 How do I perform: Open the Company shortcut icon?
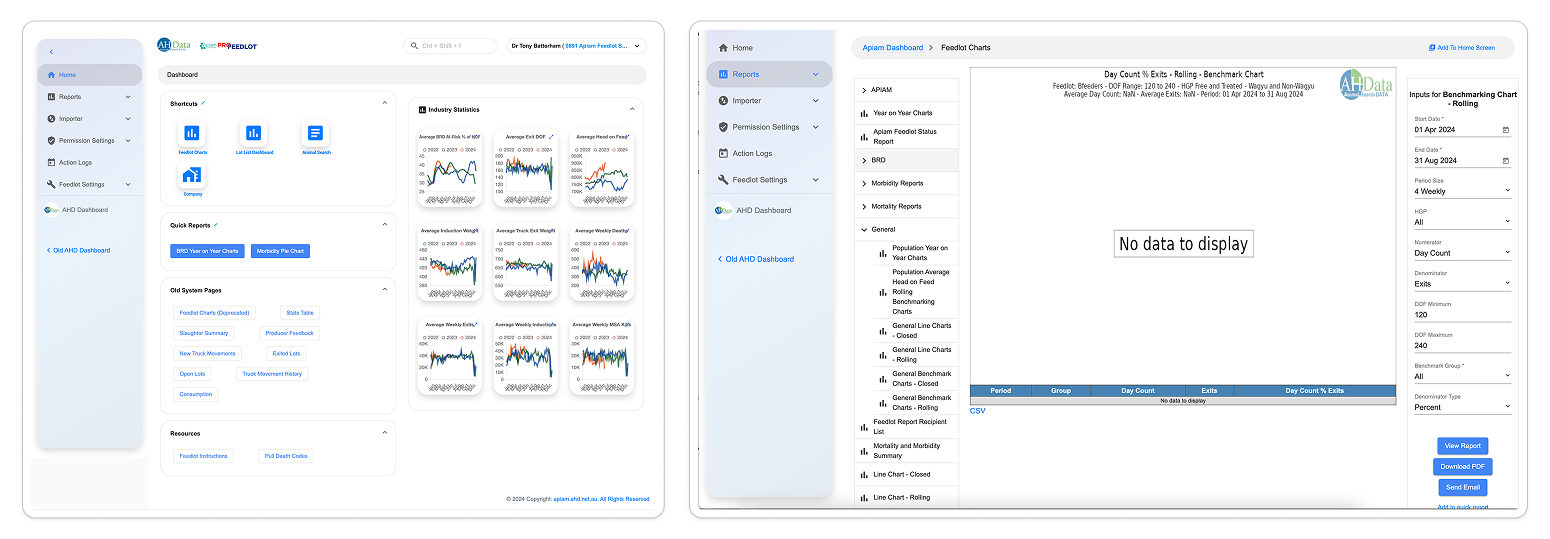(x=192, y=175)
